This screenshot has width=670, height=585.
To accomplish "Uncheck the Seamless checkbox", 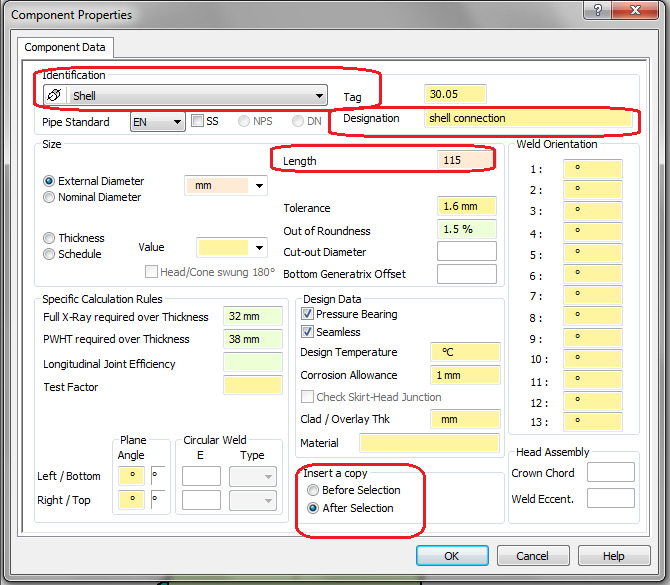I will [307, 332].
